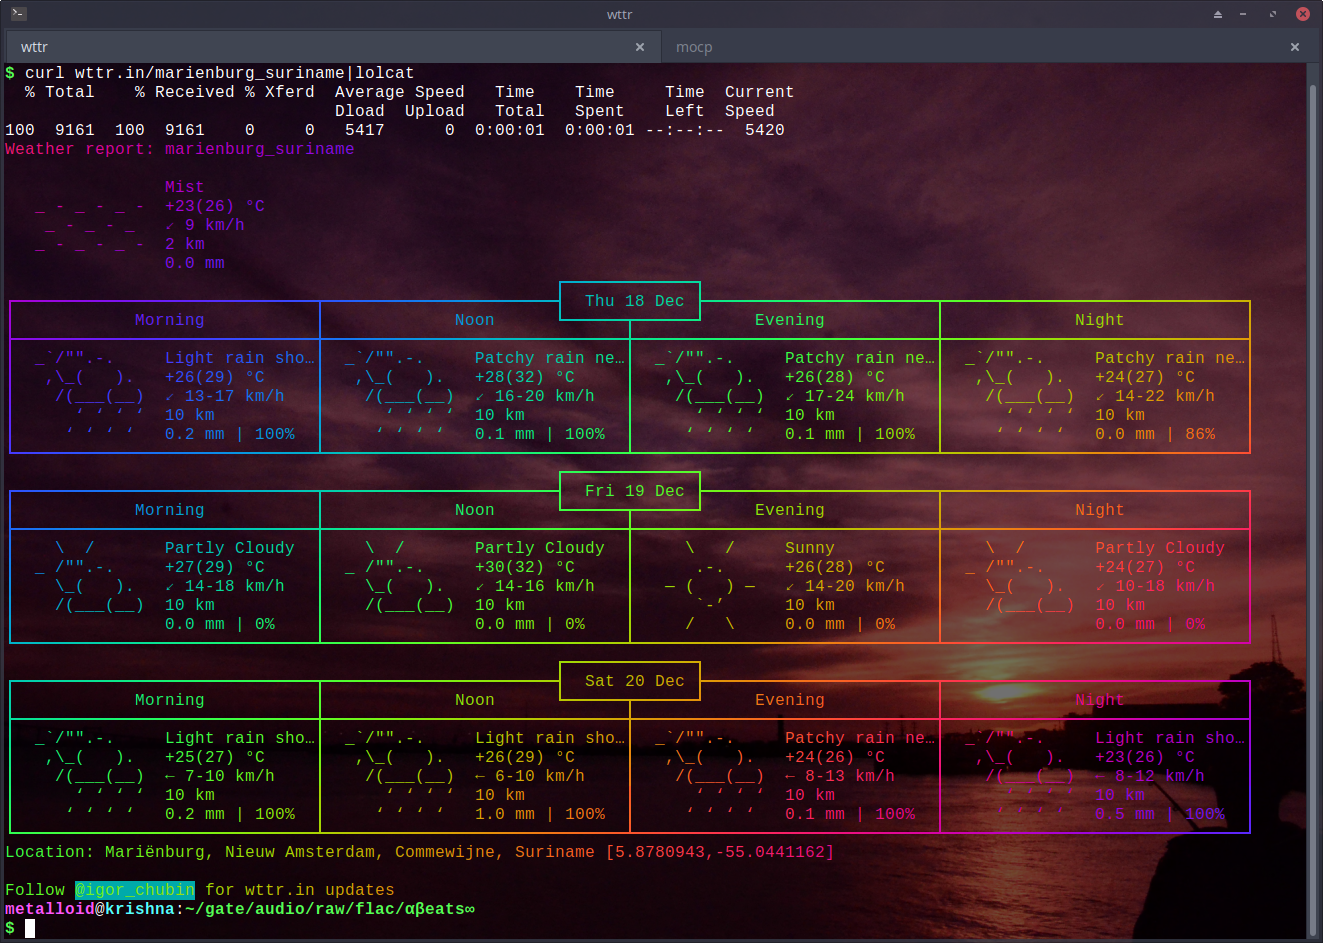Click the curl wttr.in command text

[x=219, y=73]
